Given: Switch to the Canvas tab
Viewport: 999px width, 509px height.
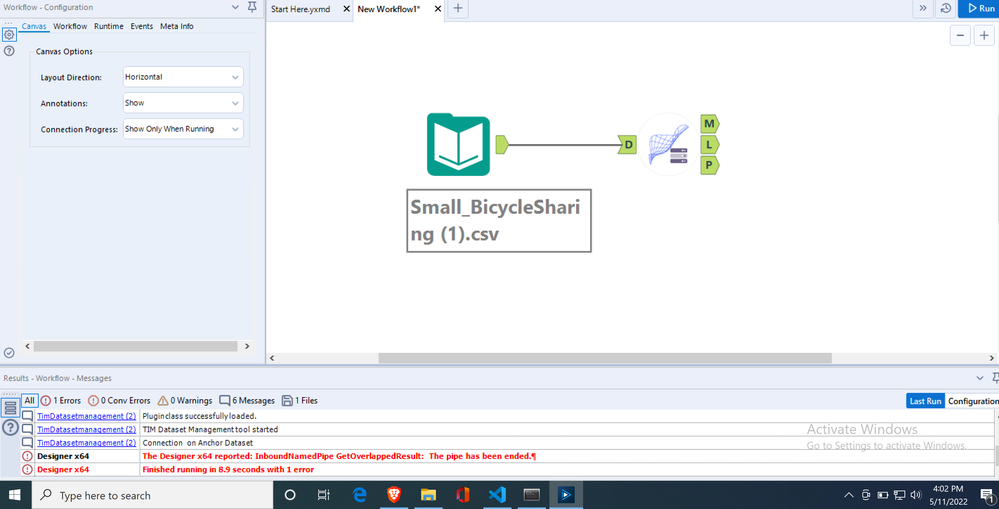Looking at the screenshot, I should coord(34,26).
